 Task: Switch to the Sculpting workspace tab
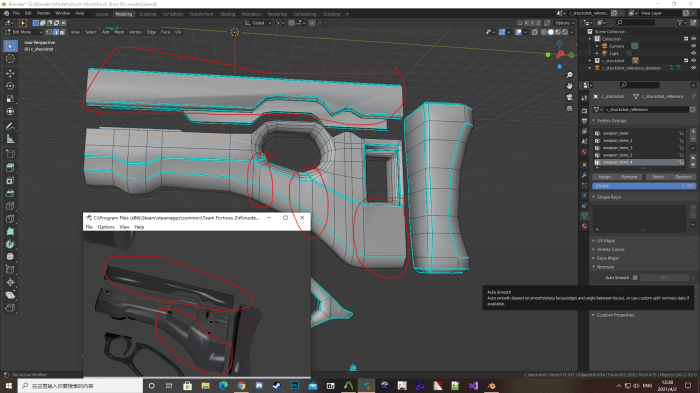pos(147,14)
